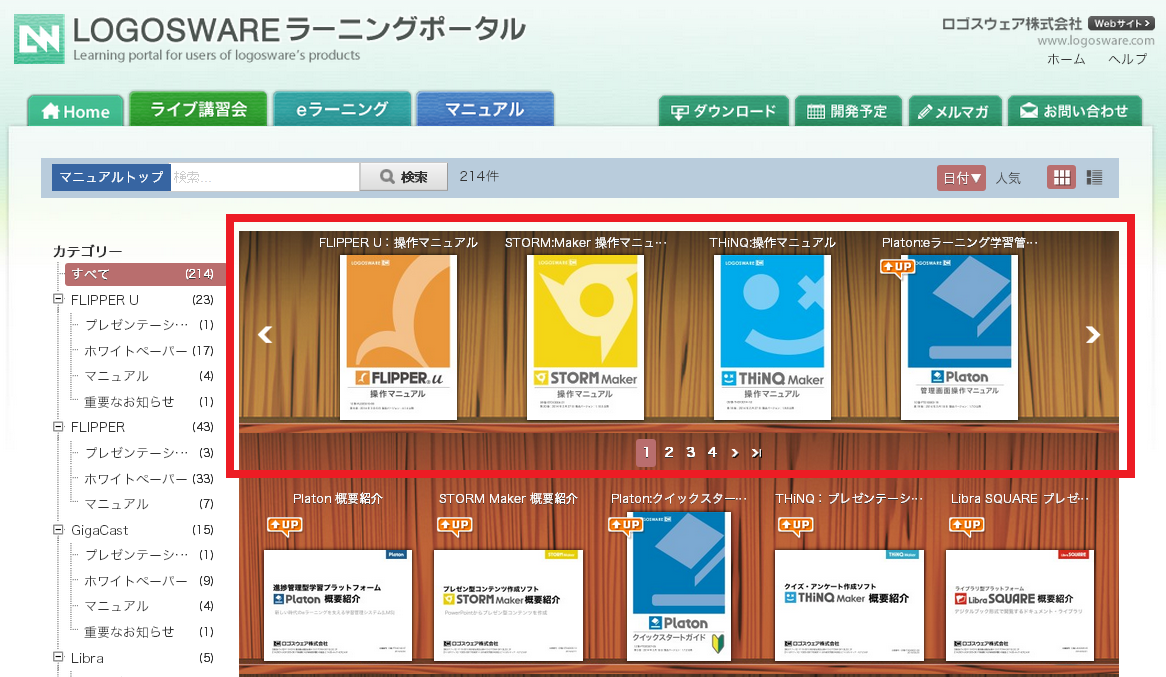The height and width of the screenshot is (677, 1166).
Task: Open the メルマガ tab
Action: [954, 111]
